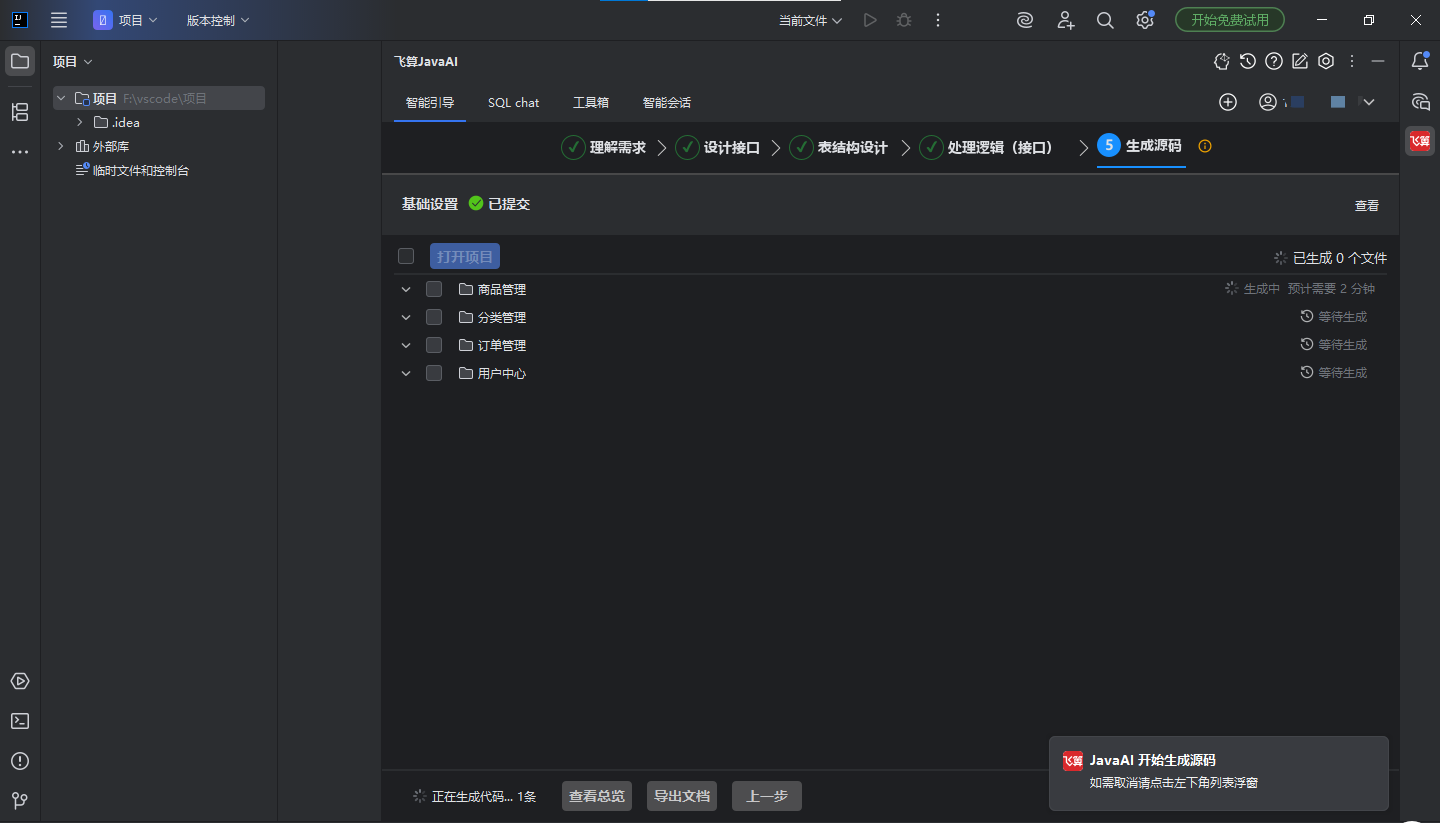Click the 开始免费试用 button

coord(1229,20)
